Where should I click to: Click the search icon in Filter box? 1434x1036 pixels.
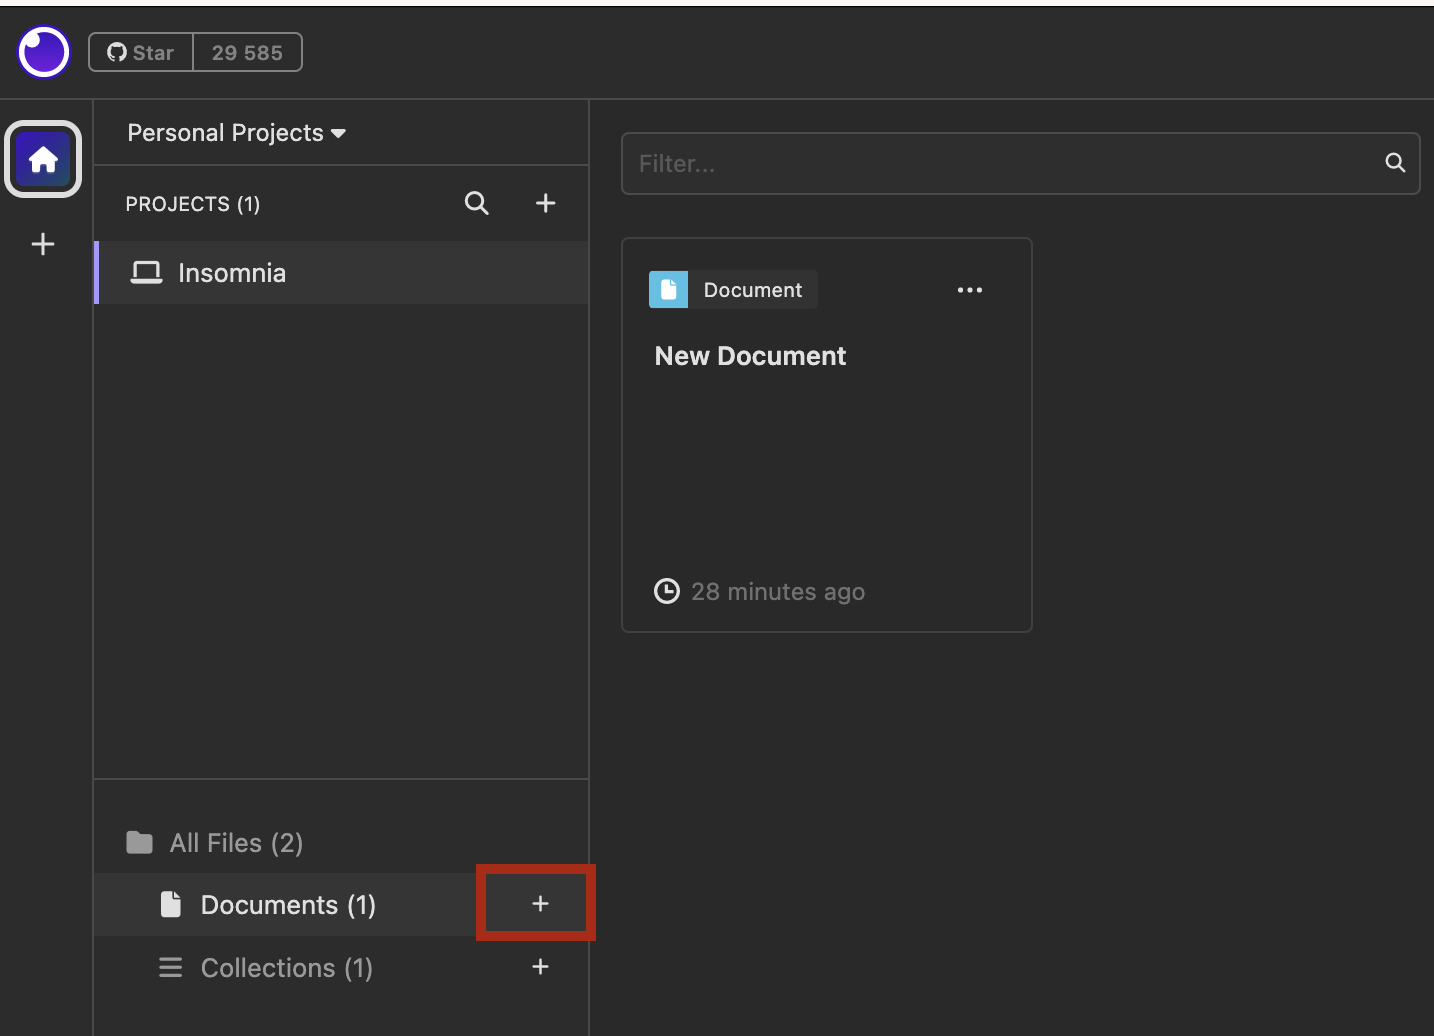coord(1395,163)
